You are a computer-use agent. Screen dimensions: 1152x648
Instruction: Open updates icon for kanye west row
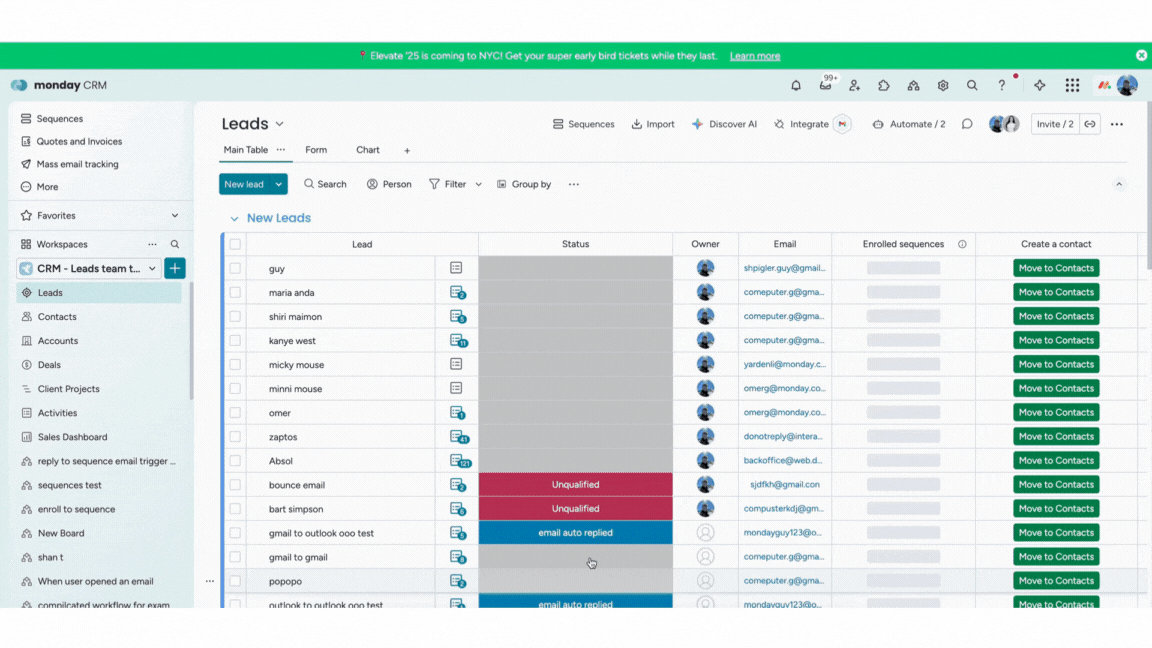coord(458,340)
